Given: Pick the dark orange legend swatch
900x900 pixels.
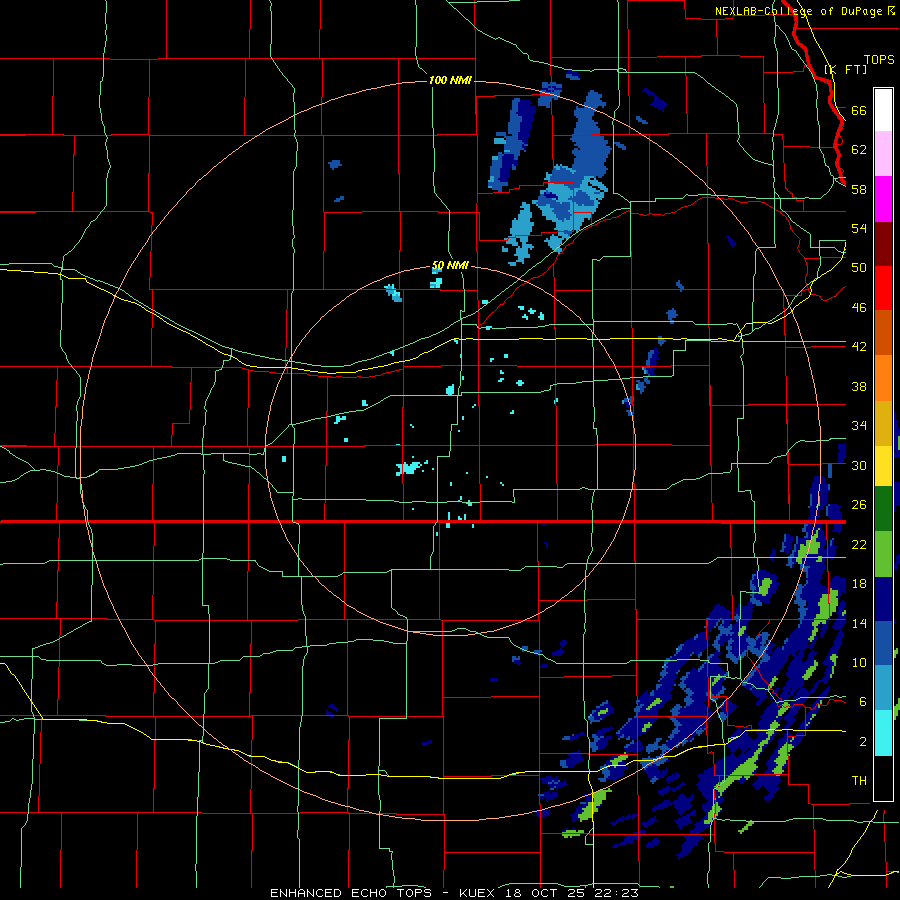Looking at the screenshot, I should (883, 332).
